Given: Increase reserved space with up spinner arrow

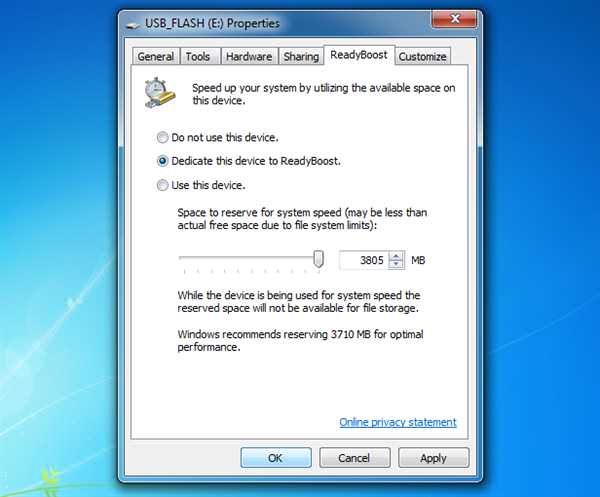Looking at the screenshot, I should click(396, 256).
